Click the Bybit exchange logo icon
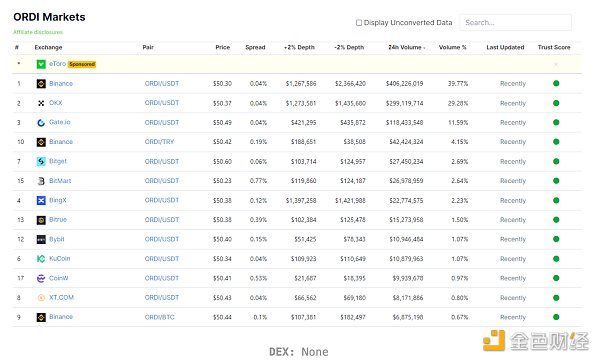Viewport: 600px width, 362px height. pyautogui.click(x=41, y=239)
